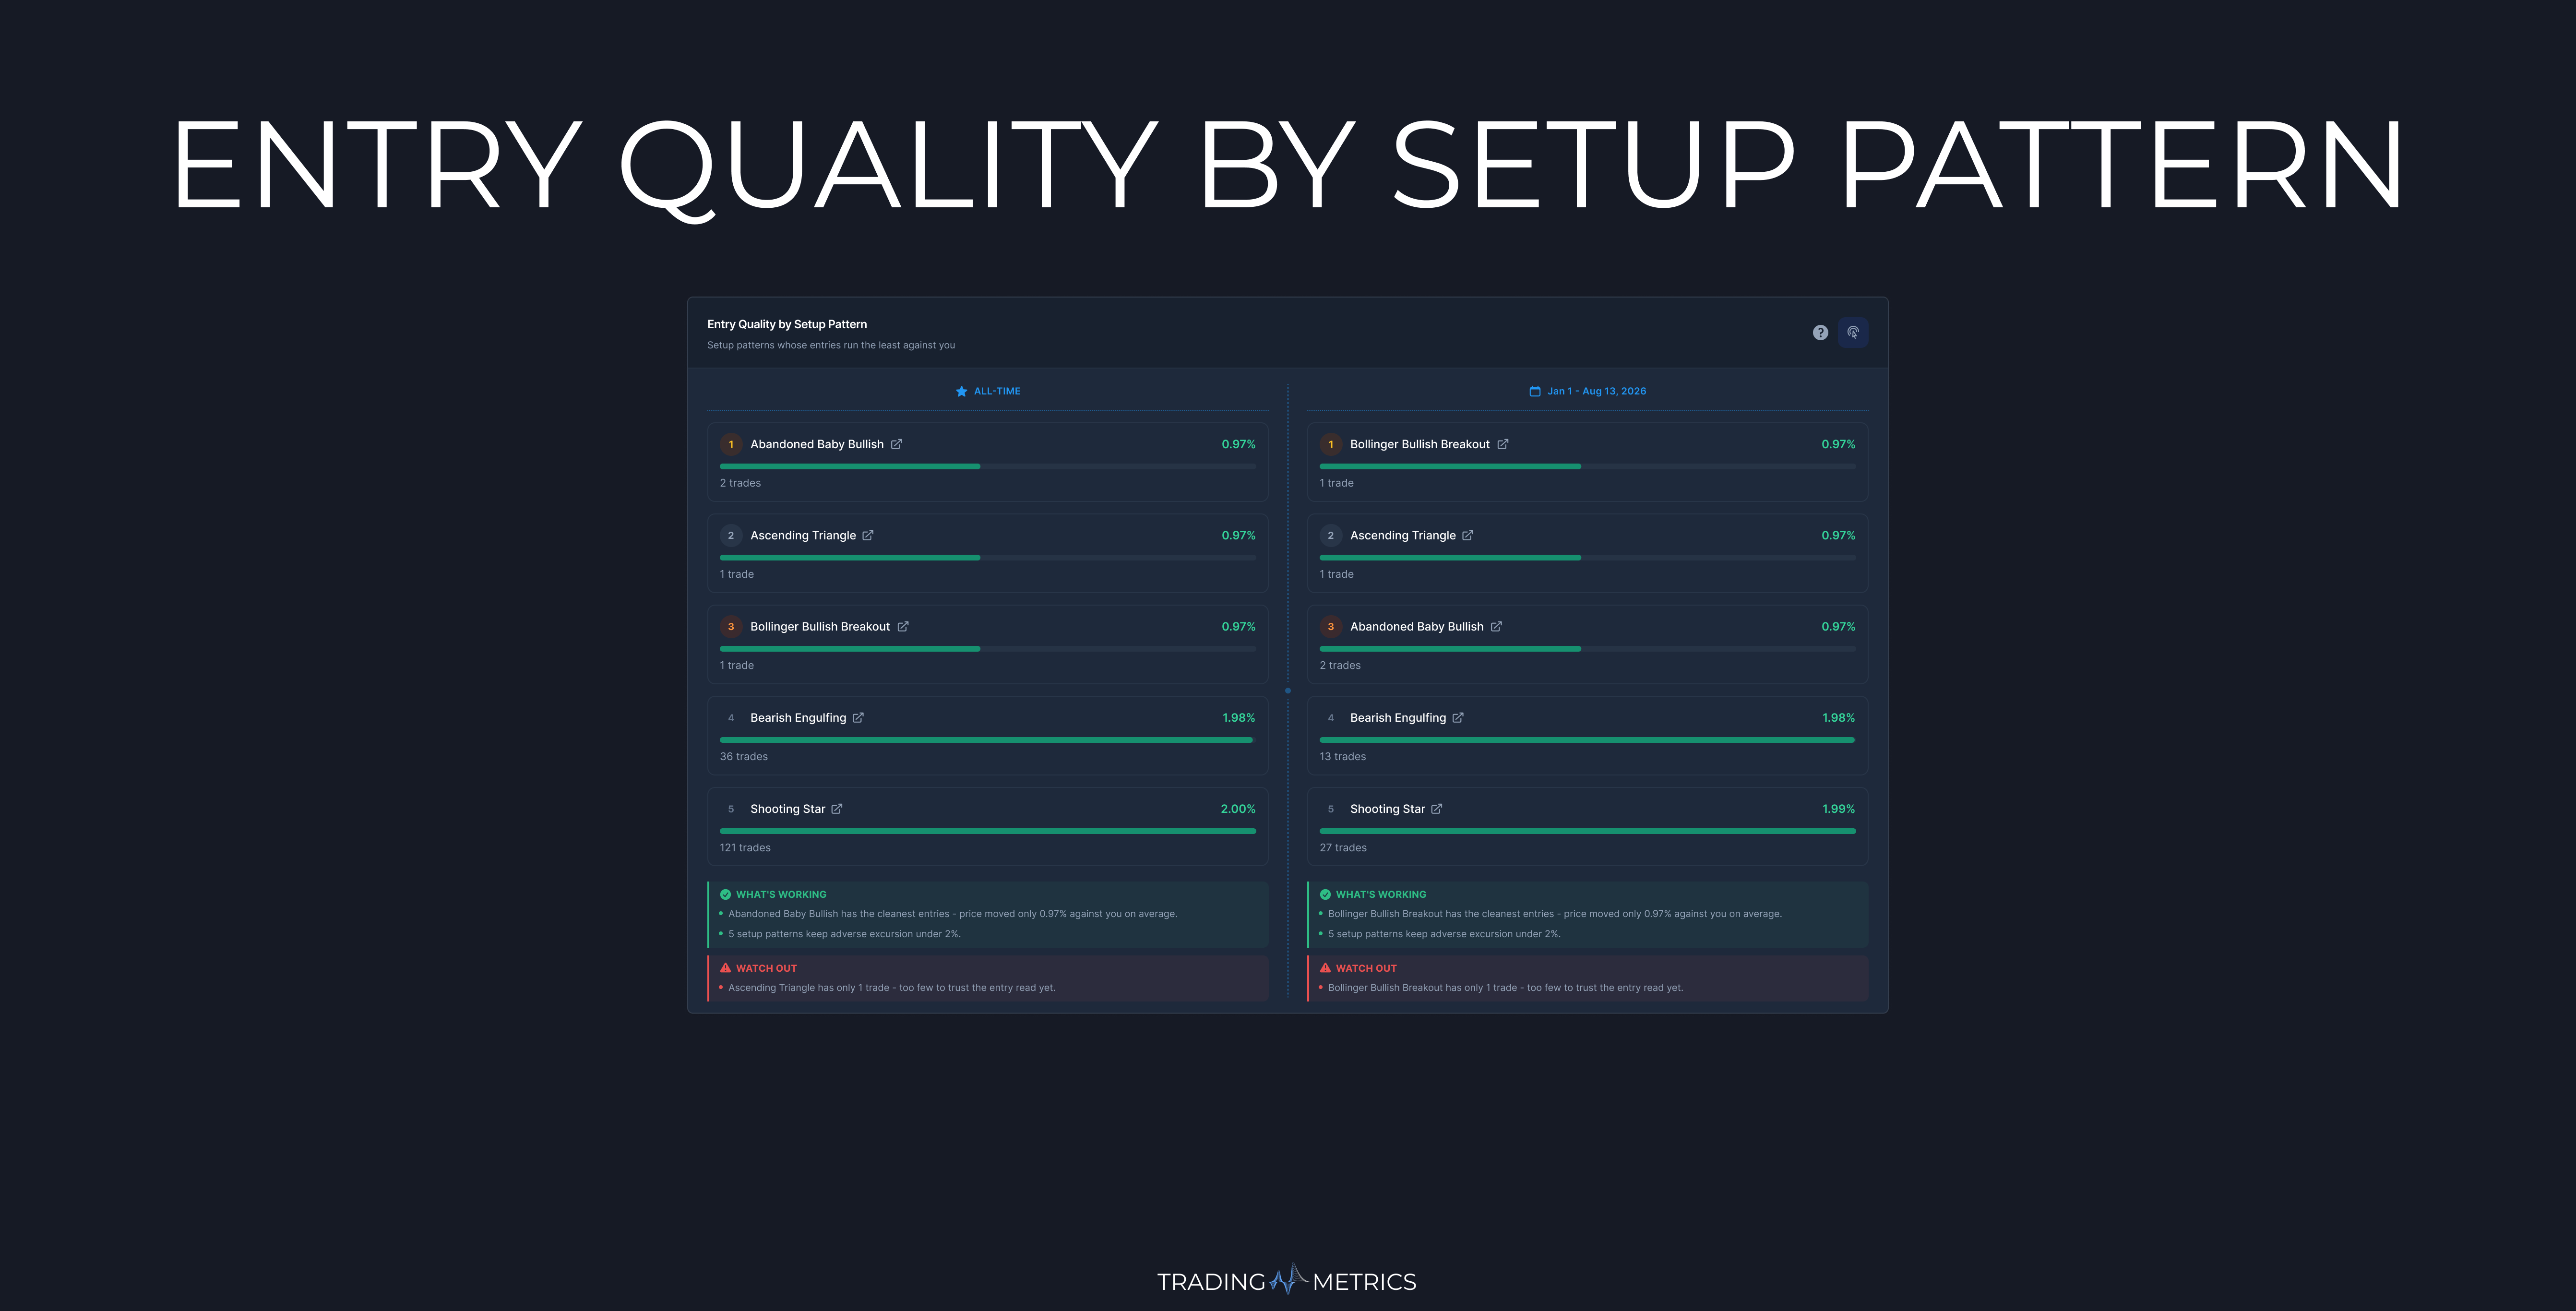Click the all-time "2 trades" count under Abandoned Baby Bullish
The height and width of the screenshot is (1311, 2576).
[x=740, y=483]
